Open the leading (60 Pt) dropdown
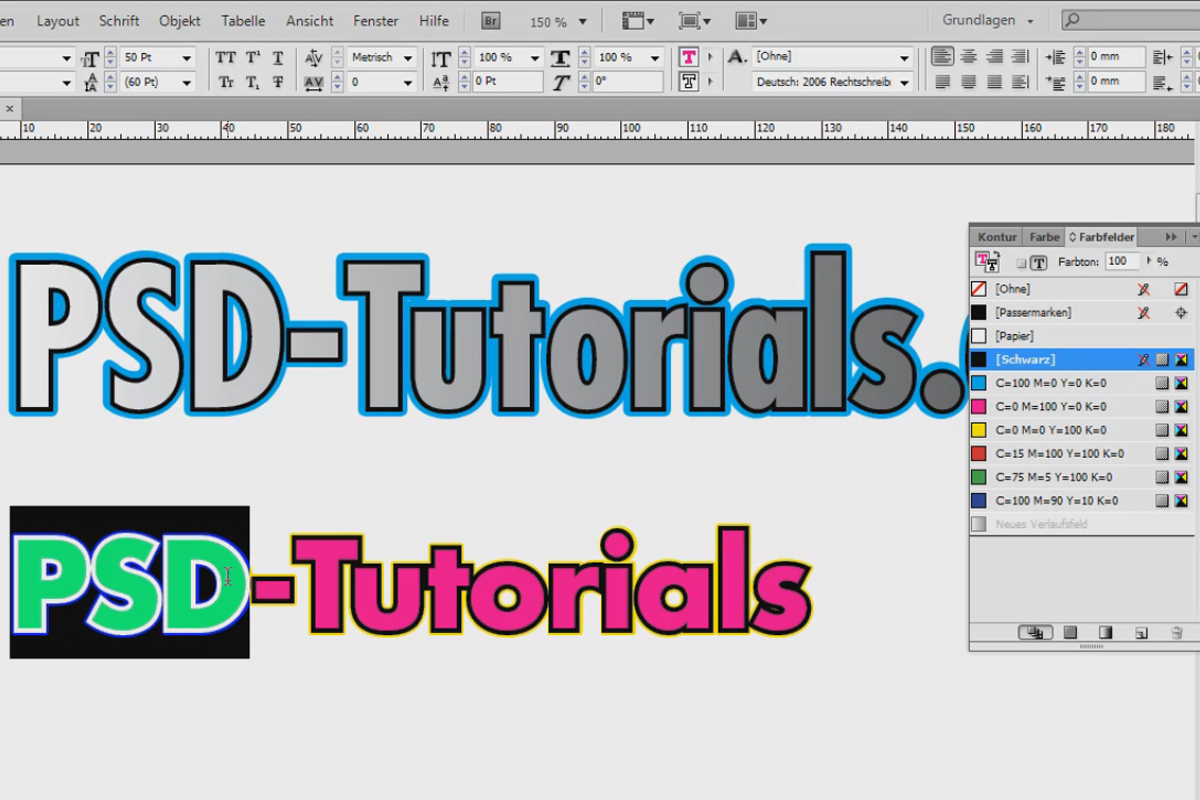Image resolution: width=1200 pixels, height=800 pixels. coord(186,83)
